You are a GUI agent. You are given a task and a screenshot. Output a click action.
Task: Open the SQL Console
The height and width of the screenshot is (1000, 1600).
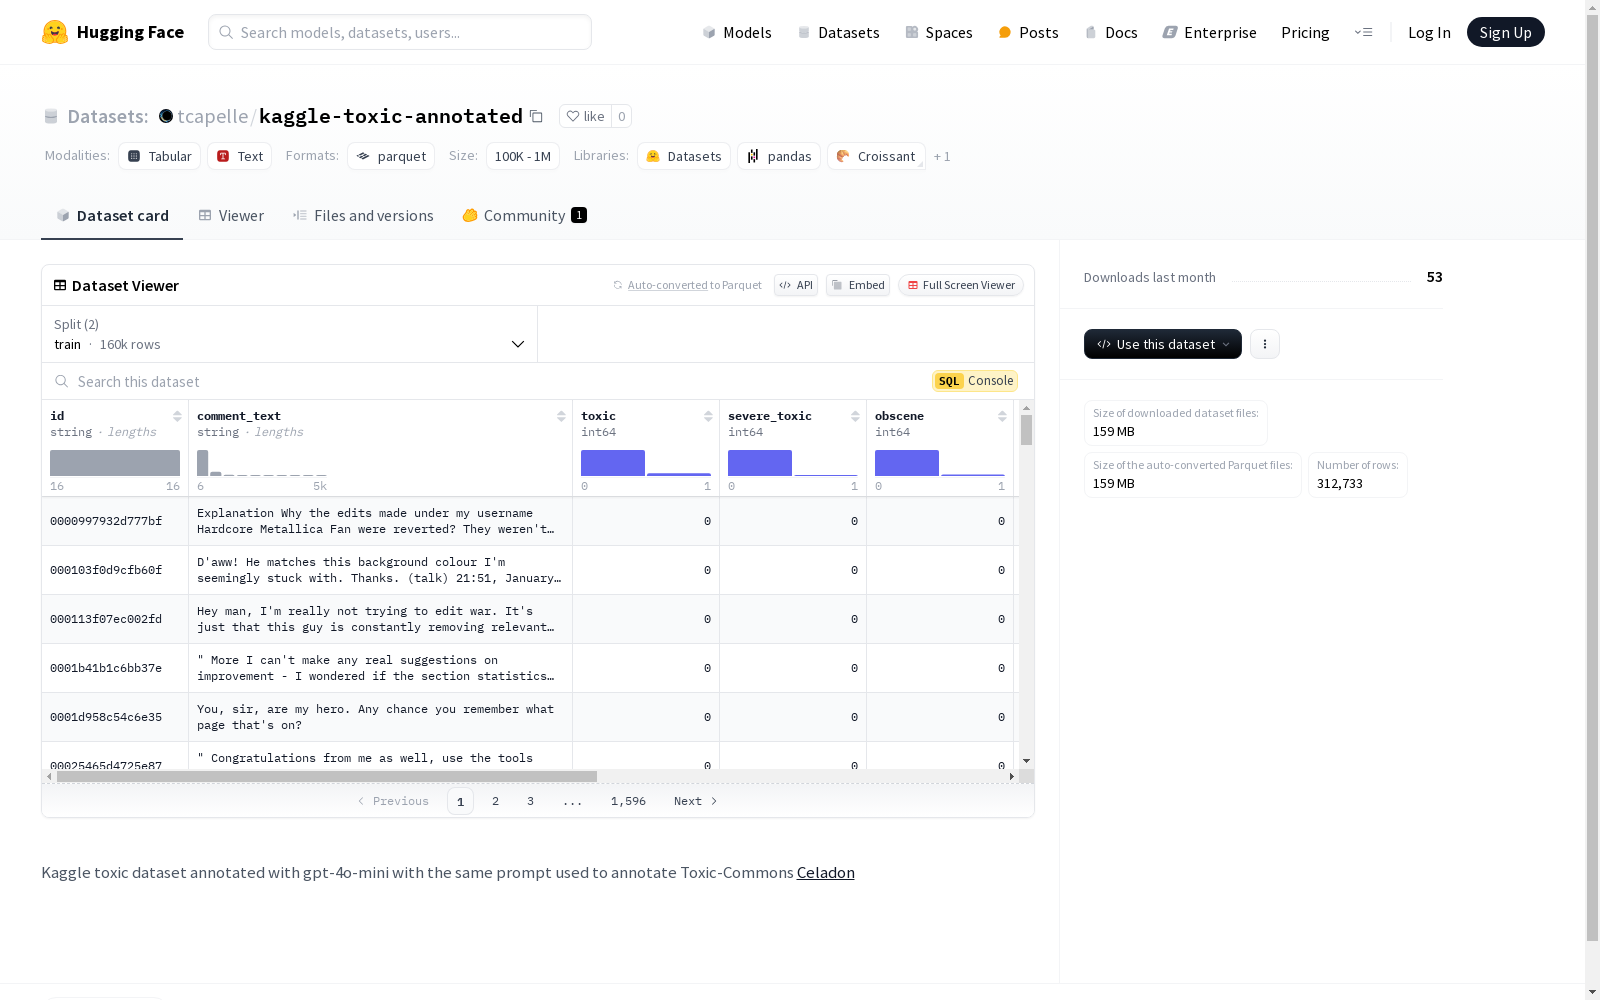click(x=975, y=381)
